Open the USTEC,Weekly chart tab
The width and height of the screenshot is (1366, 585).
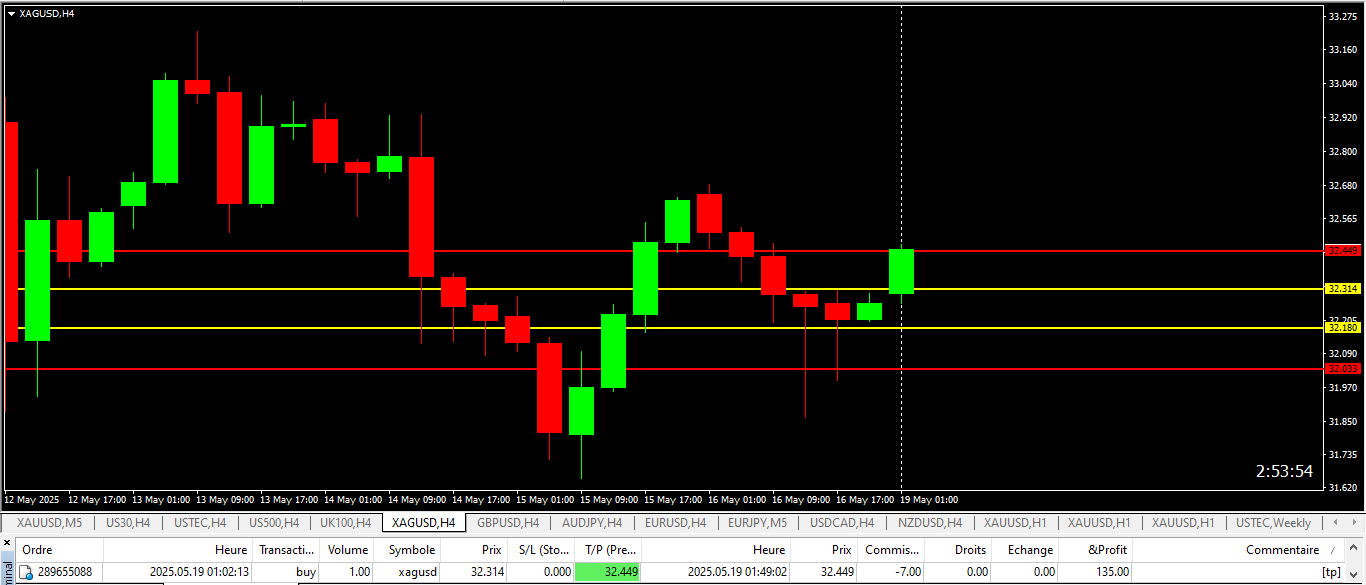point(1274,522)
